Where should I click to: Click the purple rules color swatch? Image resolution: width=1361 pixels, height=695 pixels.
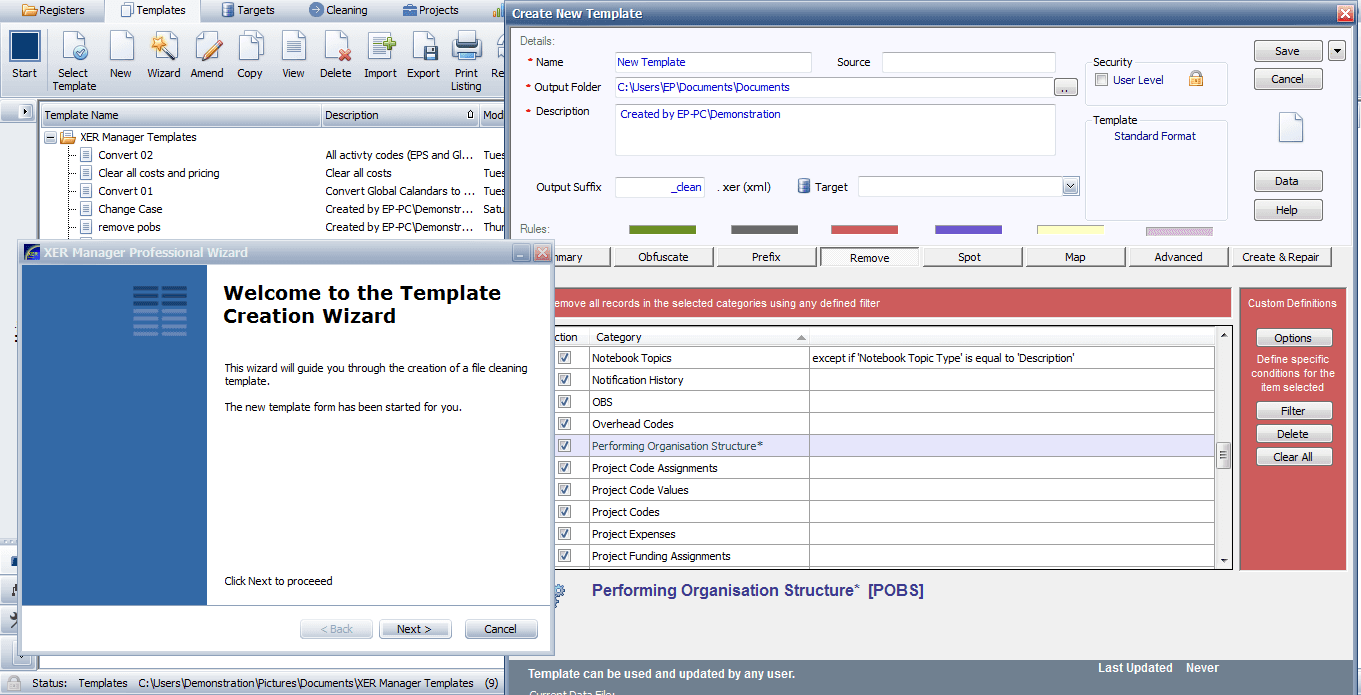coord(968,230)
